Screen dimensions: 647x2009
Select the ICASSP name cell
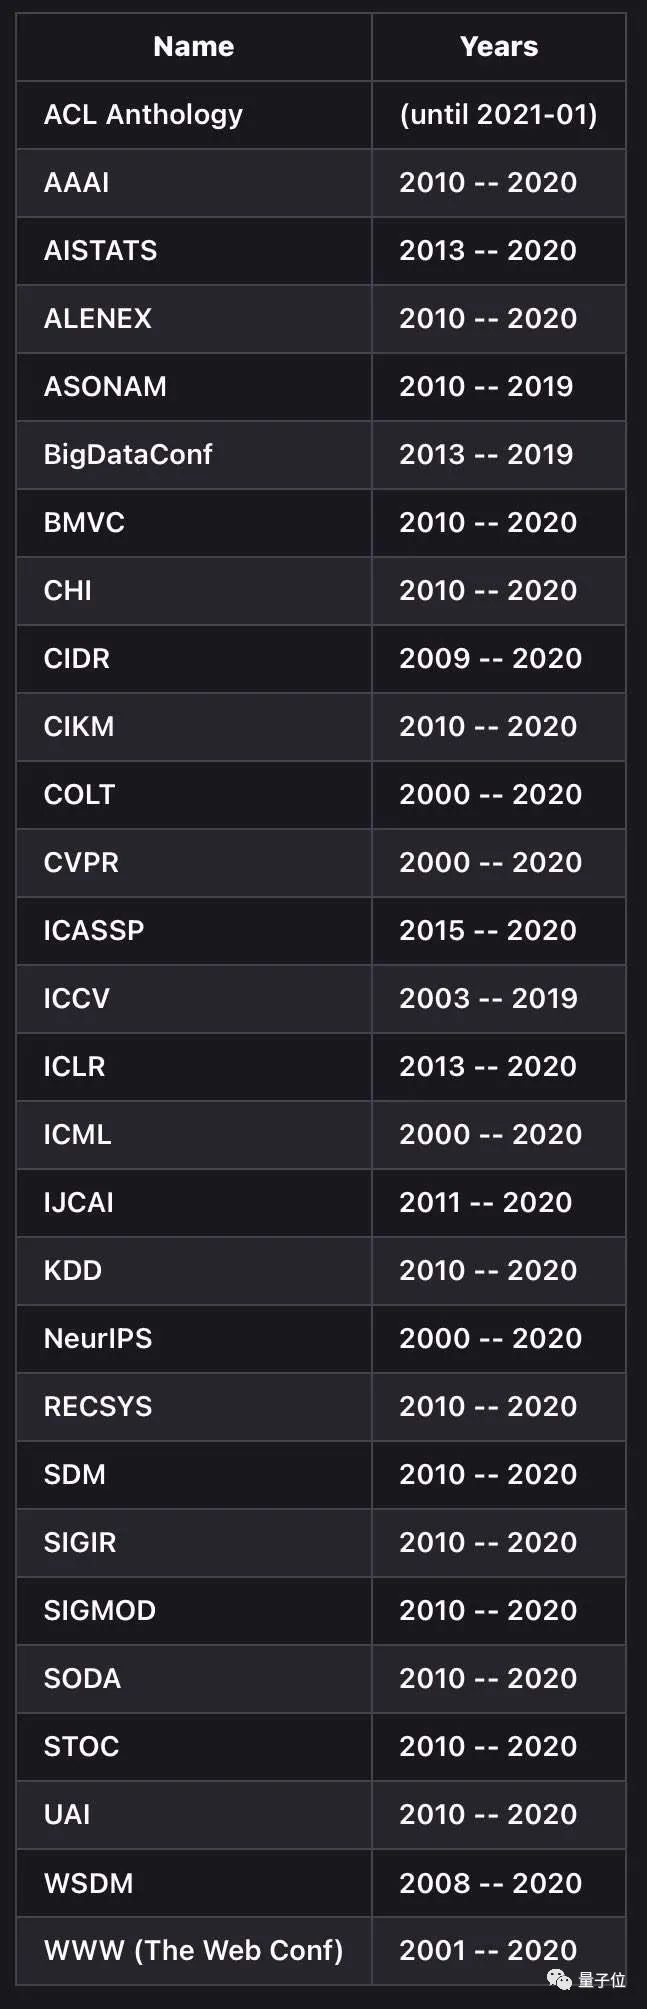94,930
